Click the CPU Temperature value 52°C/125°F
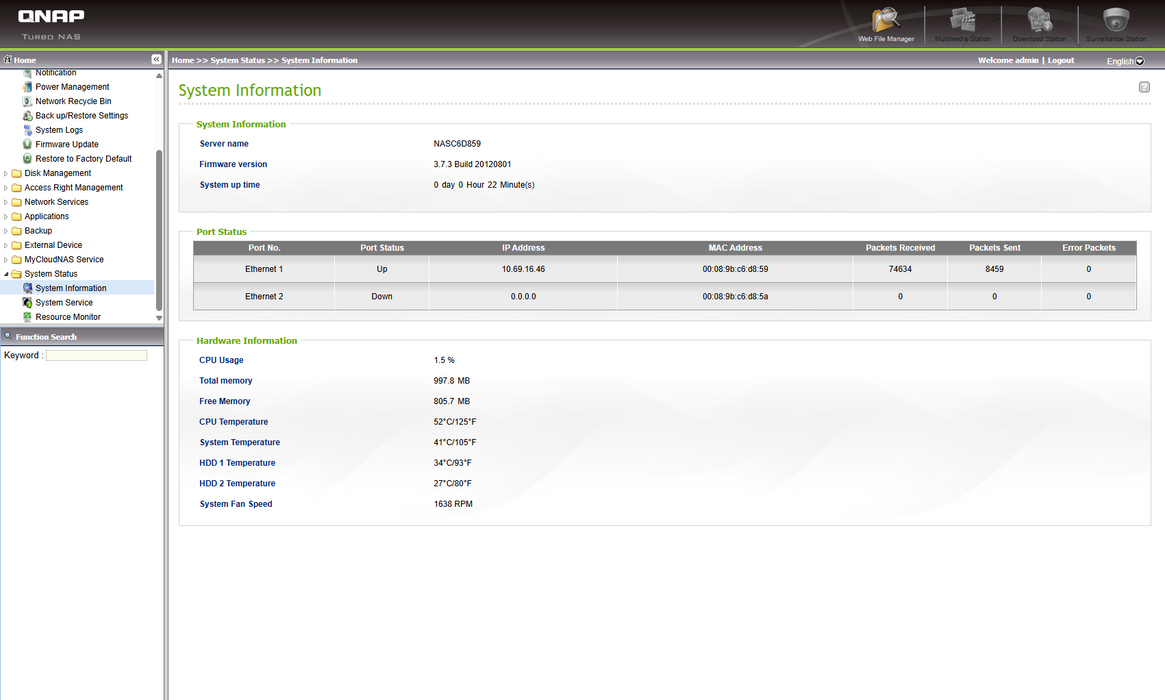This screenshot has height=700, width=1165. point(455,422)
